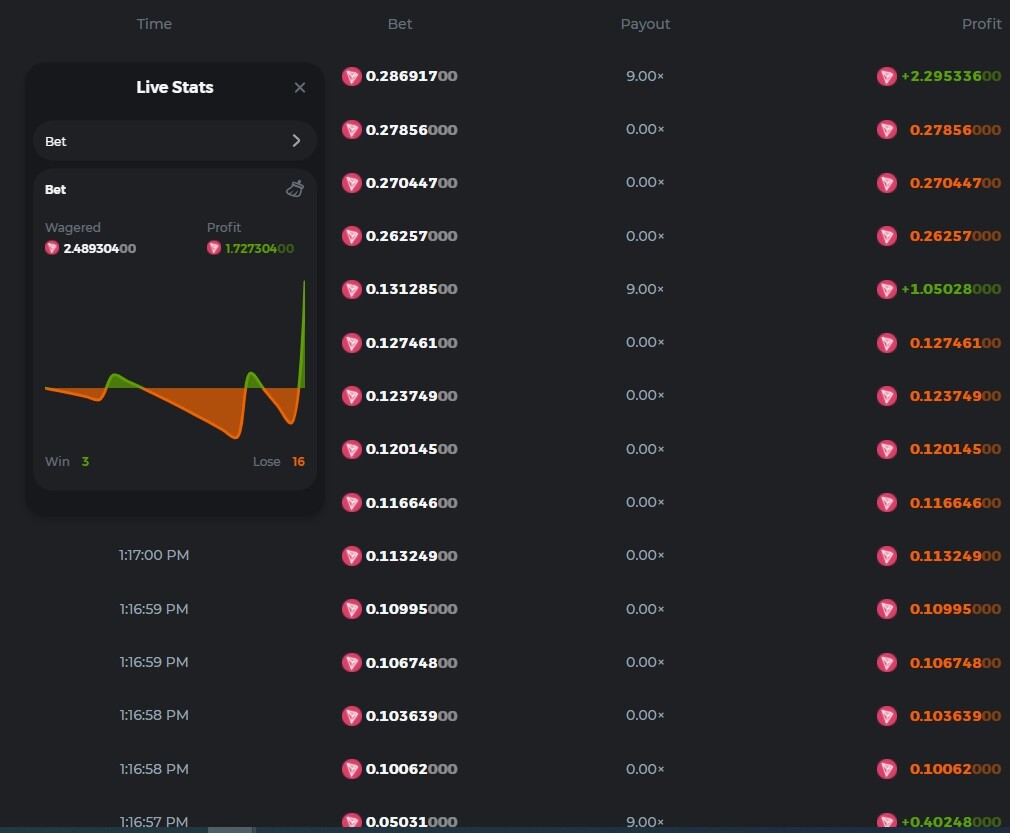Click the Payout column header
This screenshot has height=833, width=1010.
point(645,24)
